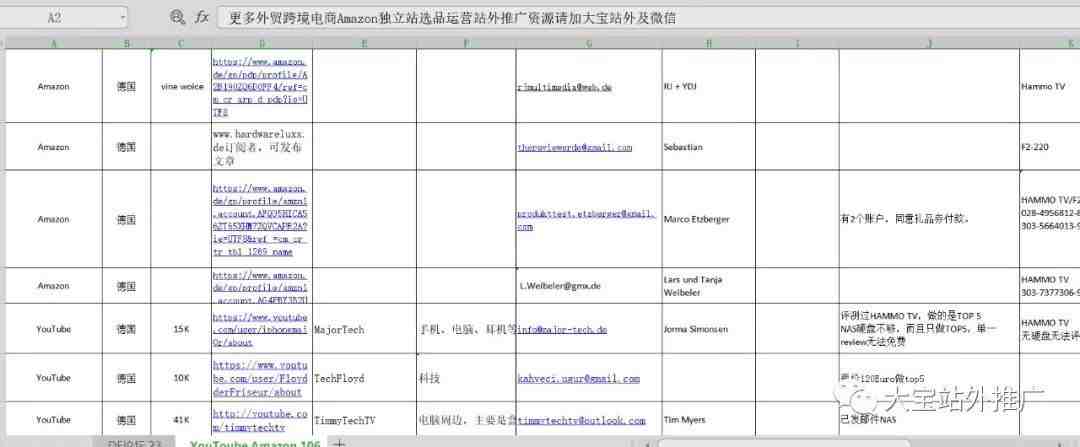The image size is (1080, 447).
Task: Select column H header
Action: click(709, 43)
